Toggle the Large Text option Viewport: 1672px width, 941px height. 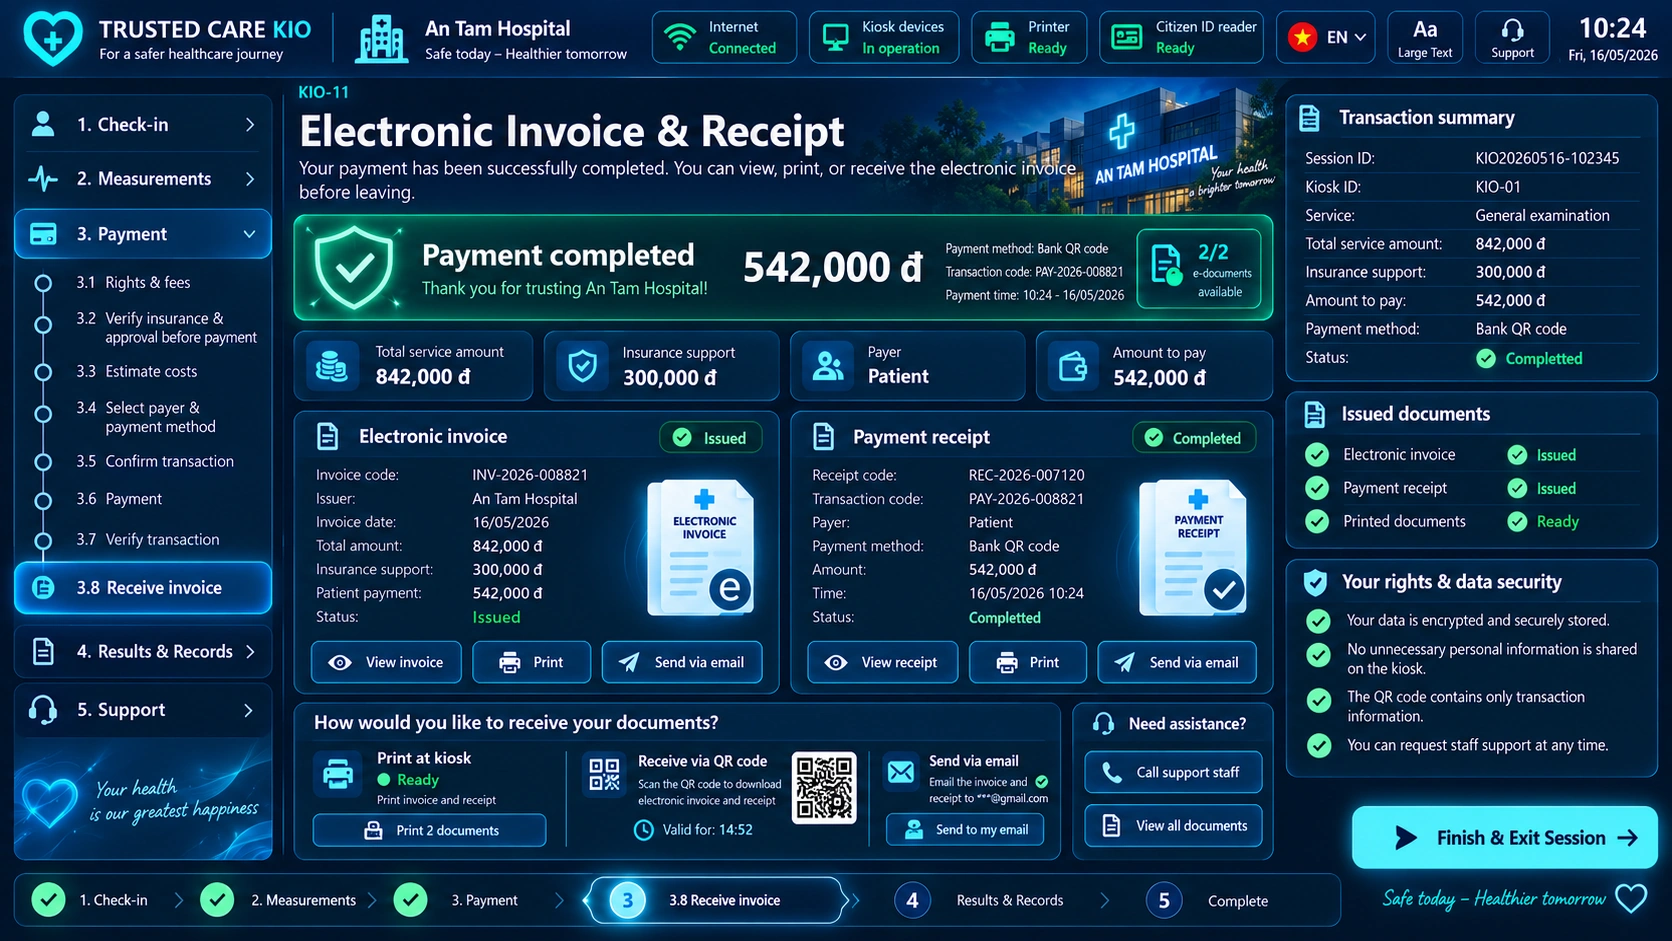pos(1425,38)
